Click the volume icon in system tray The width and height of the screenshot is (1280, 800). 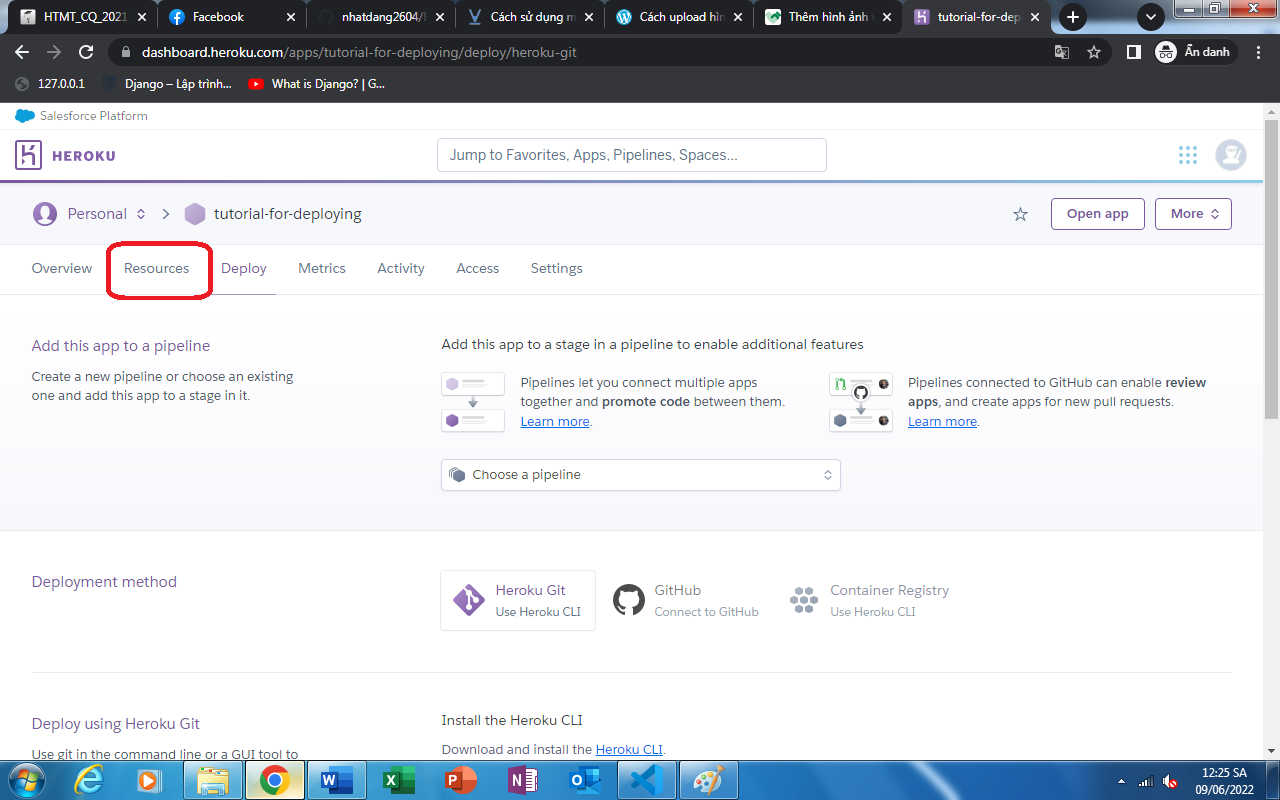(1171, 781)
